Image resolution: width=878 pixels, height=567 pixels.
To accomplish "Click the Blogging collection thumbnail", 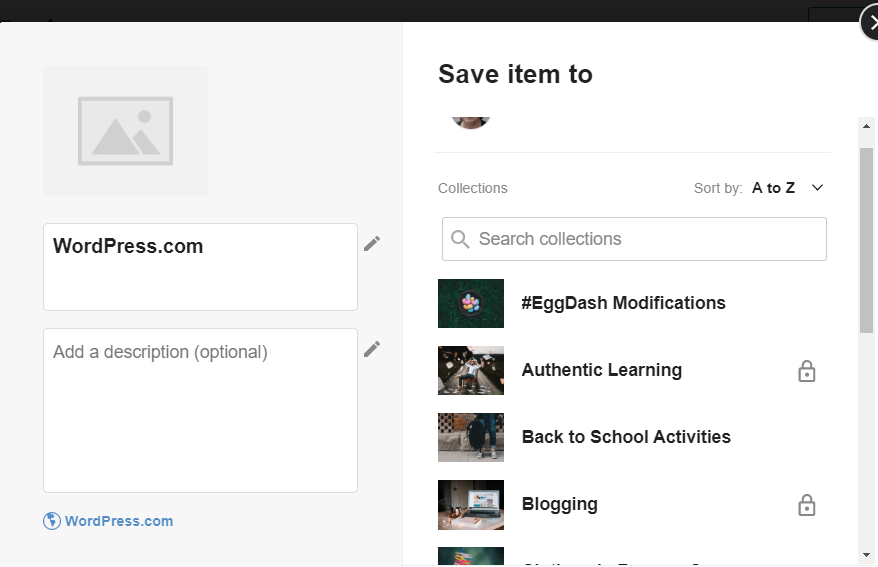I will coord(471,505).
